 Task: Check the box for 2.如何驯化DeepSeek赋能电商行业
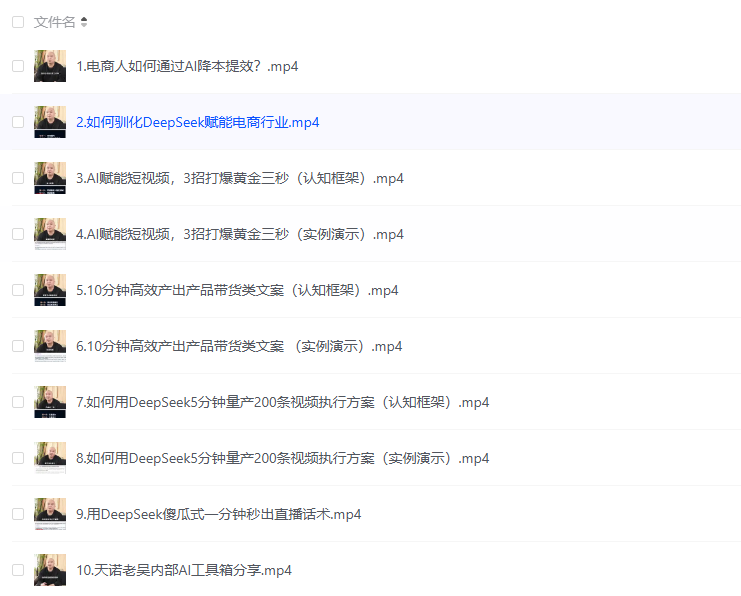[18, 122]
